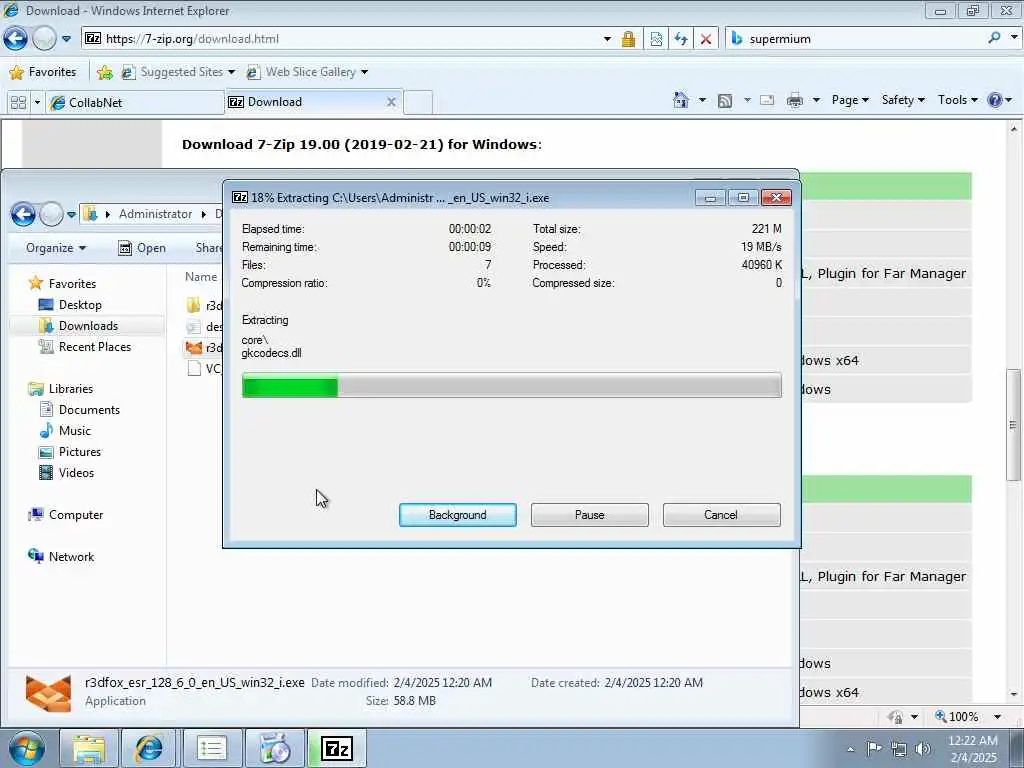
Task: Select Pictures library
Action: point(69,452)
